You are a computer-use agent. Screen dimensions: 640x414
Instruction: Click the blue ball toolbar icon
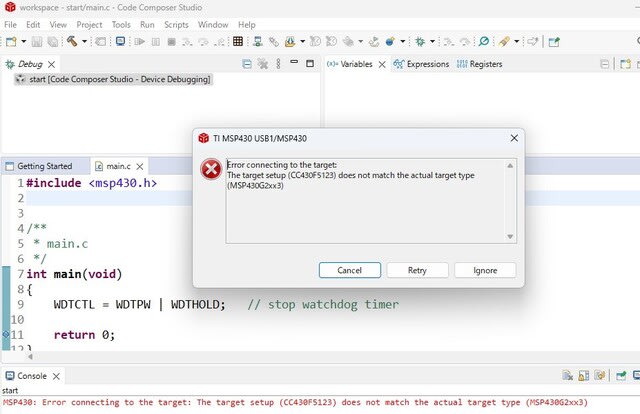tap(390, 41)
